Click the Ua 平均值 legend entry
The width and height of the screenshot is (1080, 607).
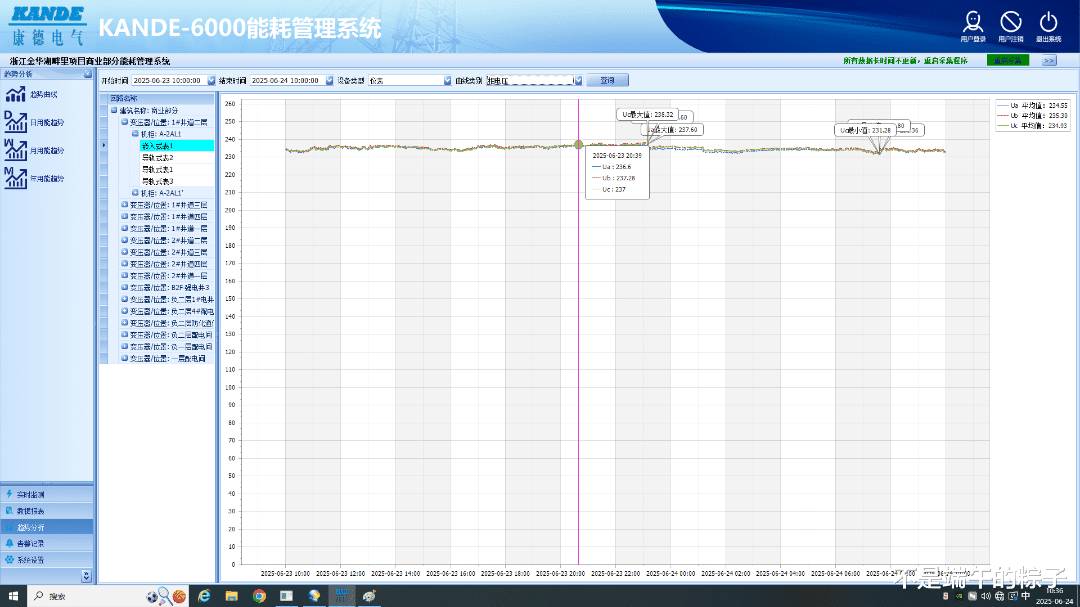coord(1033,105)
